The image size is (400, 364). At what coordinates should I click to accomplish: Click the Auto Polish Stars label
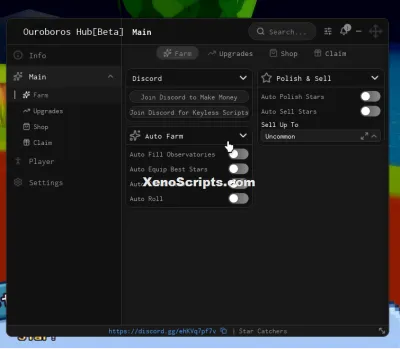[292, 97]
